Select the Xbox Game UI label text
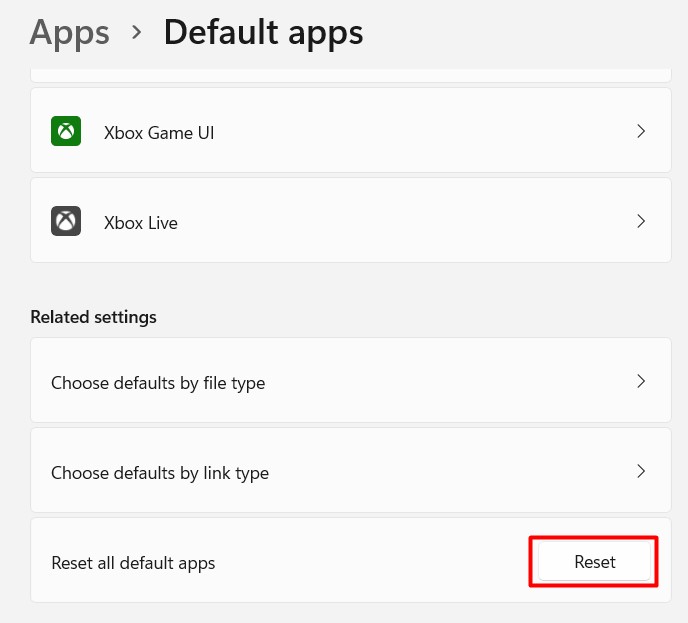Screen dimensions: 688x623 point(159,132)
